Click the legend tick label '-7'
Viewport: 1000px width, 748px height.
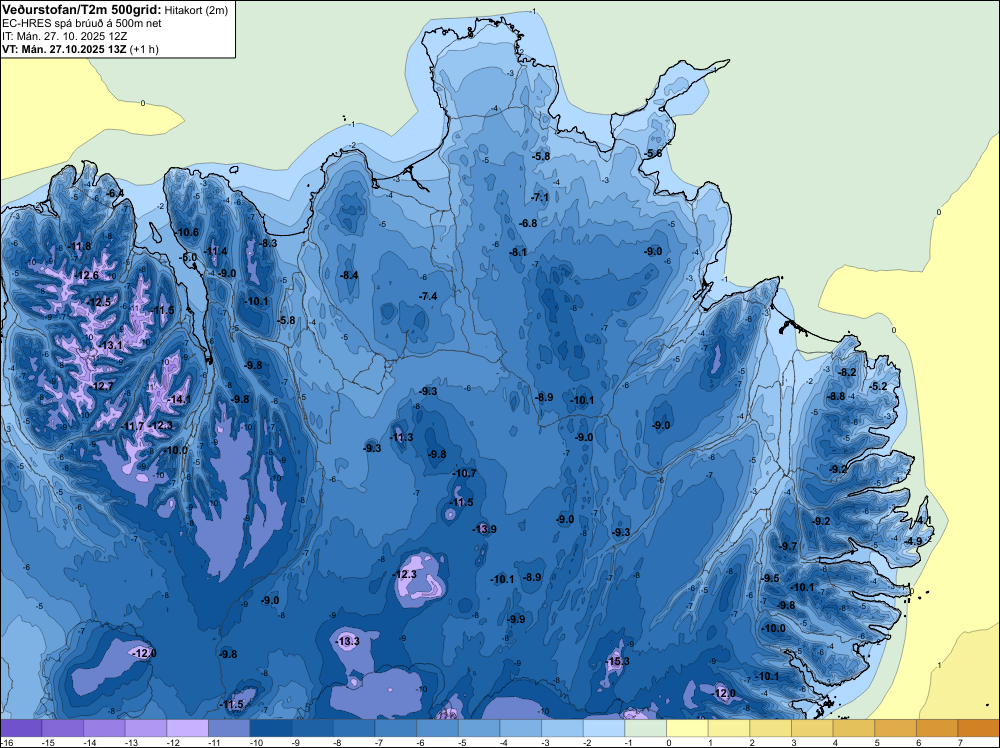click(x=379, y=742)
